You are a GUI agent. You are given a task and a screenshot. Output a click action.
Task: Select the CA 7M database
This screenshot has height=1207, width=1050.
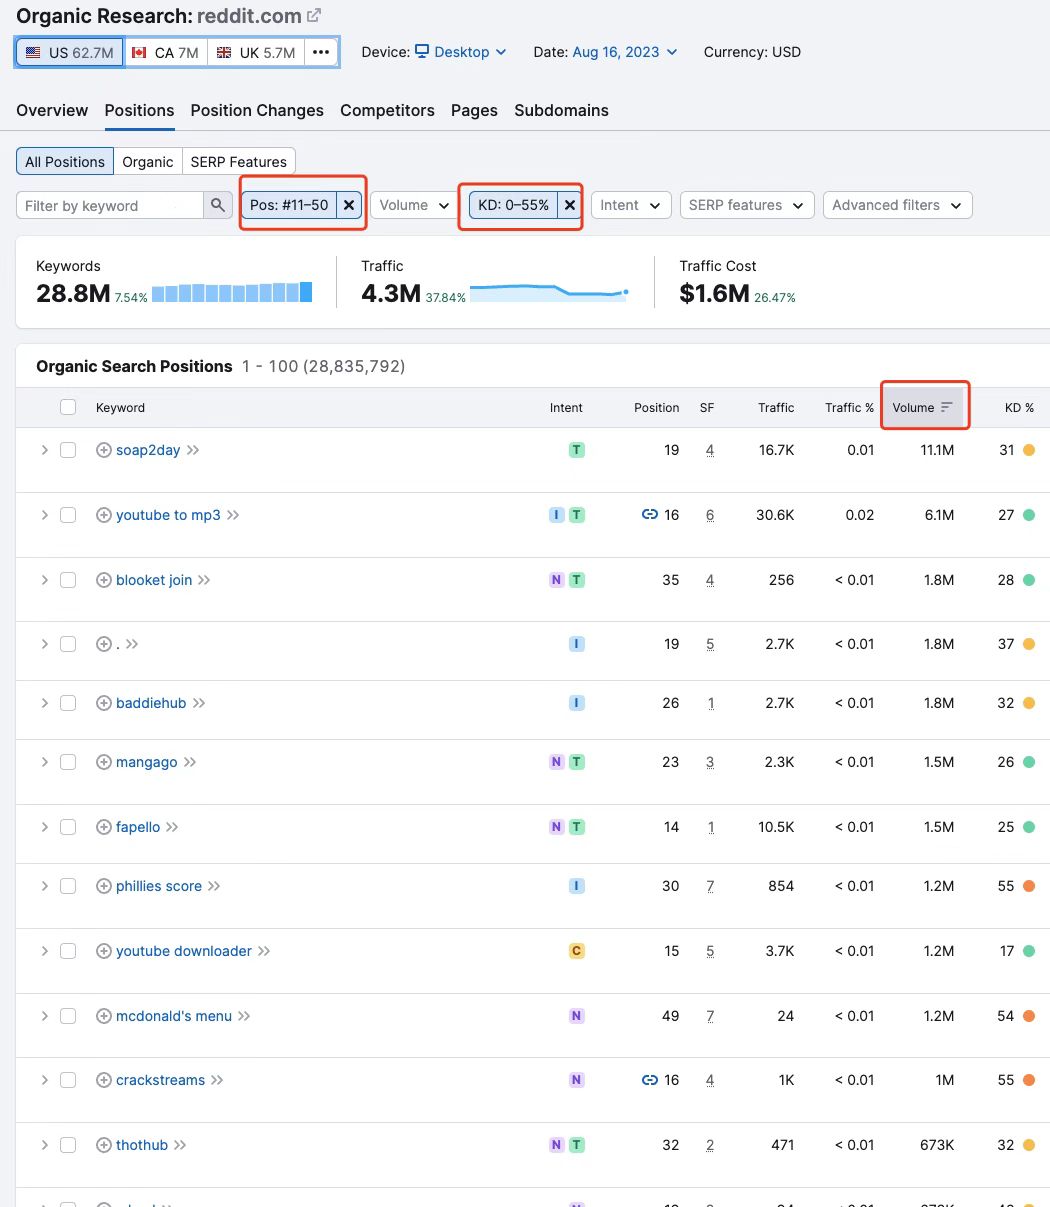tap(165, 52)
